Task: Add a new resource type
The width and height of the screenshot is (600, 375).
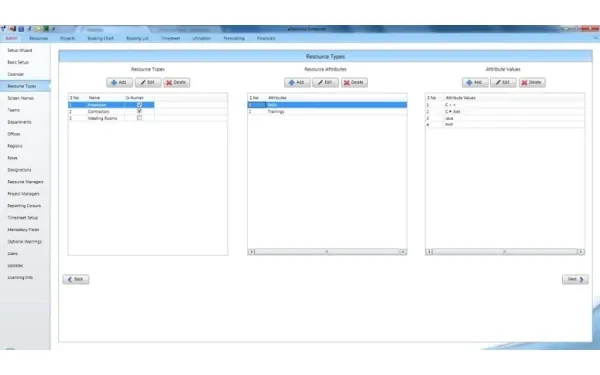Action: click(x=119, y=82)
